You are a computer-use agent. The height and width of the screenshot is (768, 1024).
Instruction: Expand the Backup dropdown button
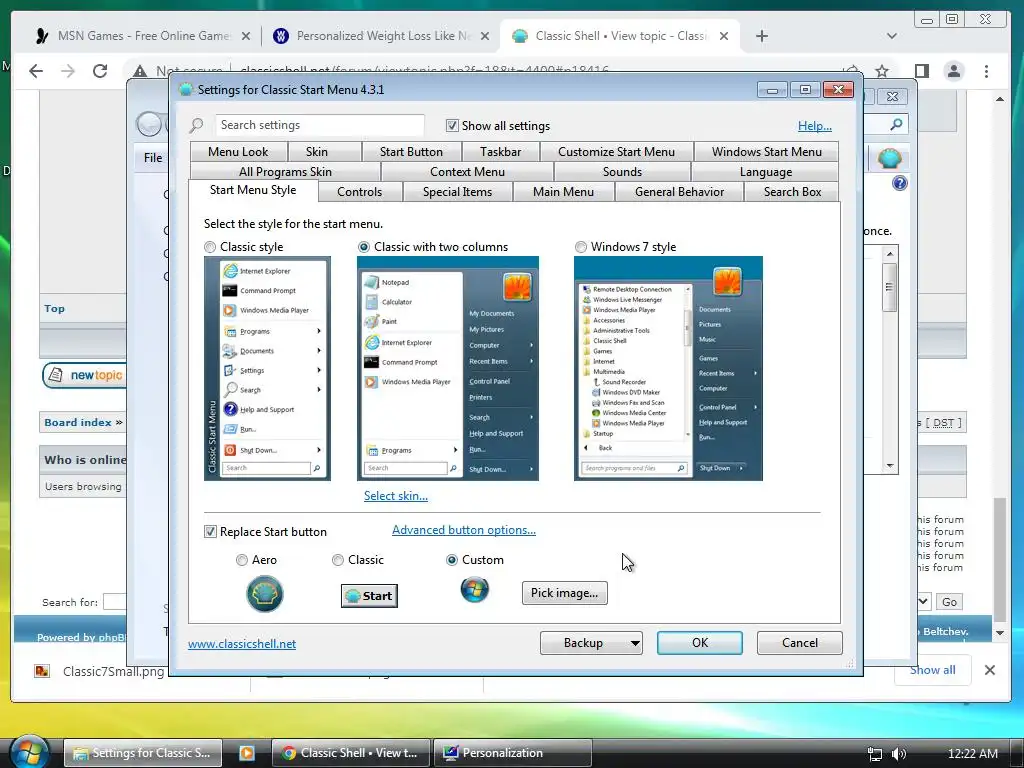pos(634,643)
